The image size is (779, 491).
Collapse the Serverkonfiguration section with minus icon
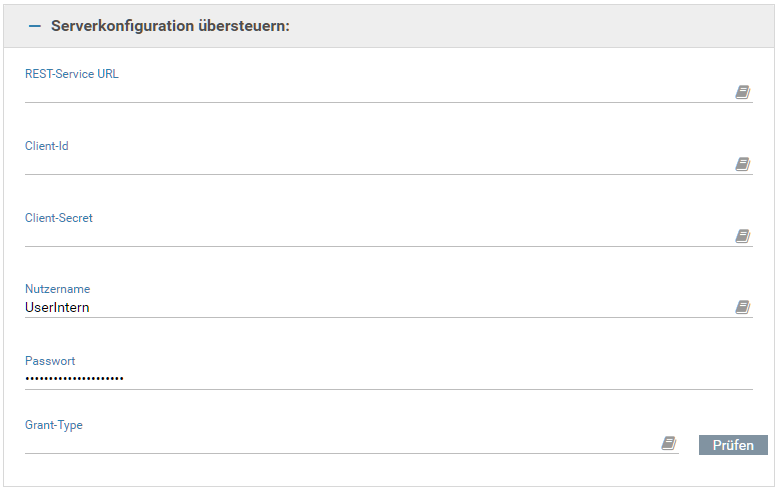coord(35,26)
